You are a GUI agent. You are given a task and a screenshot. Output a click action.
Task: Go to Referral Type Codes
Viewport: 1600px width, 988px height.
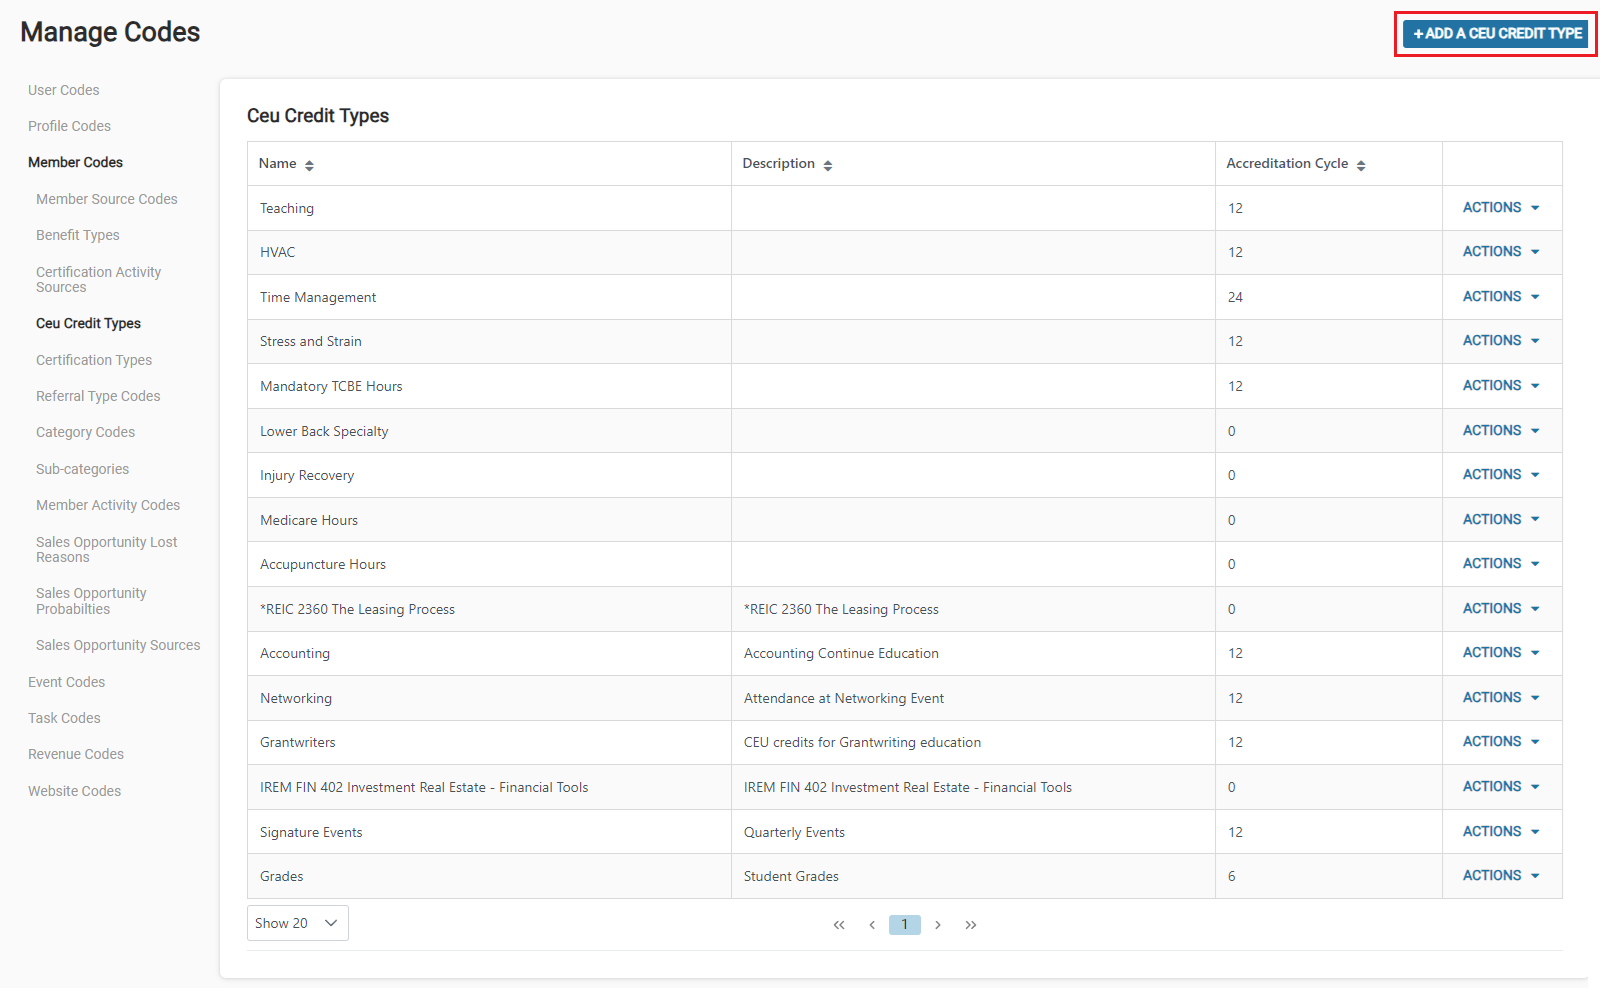98,396
